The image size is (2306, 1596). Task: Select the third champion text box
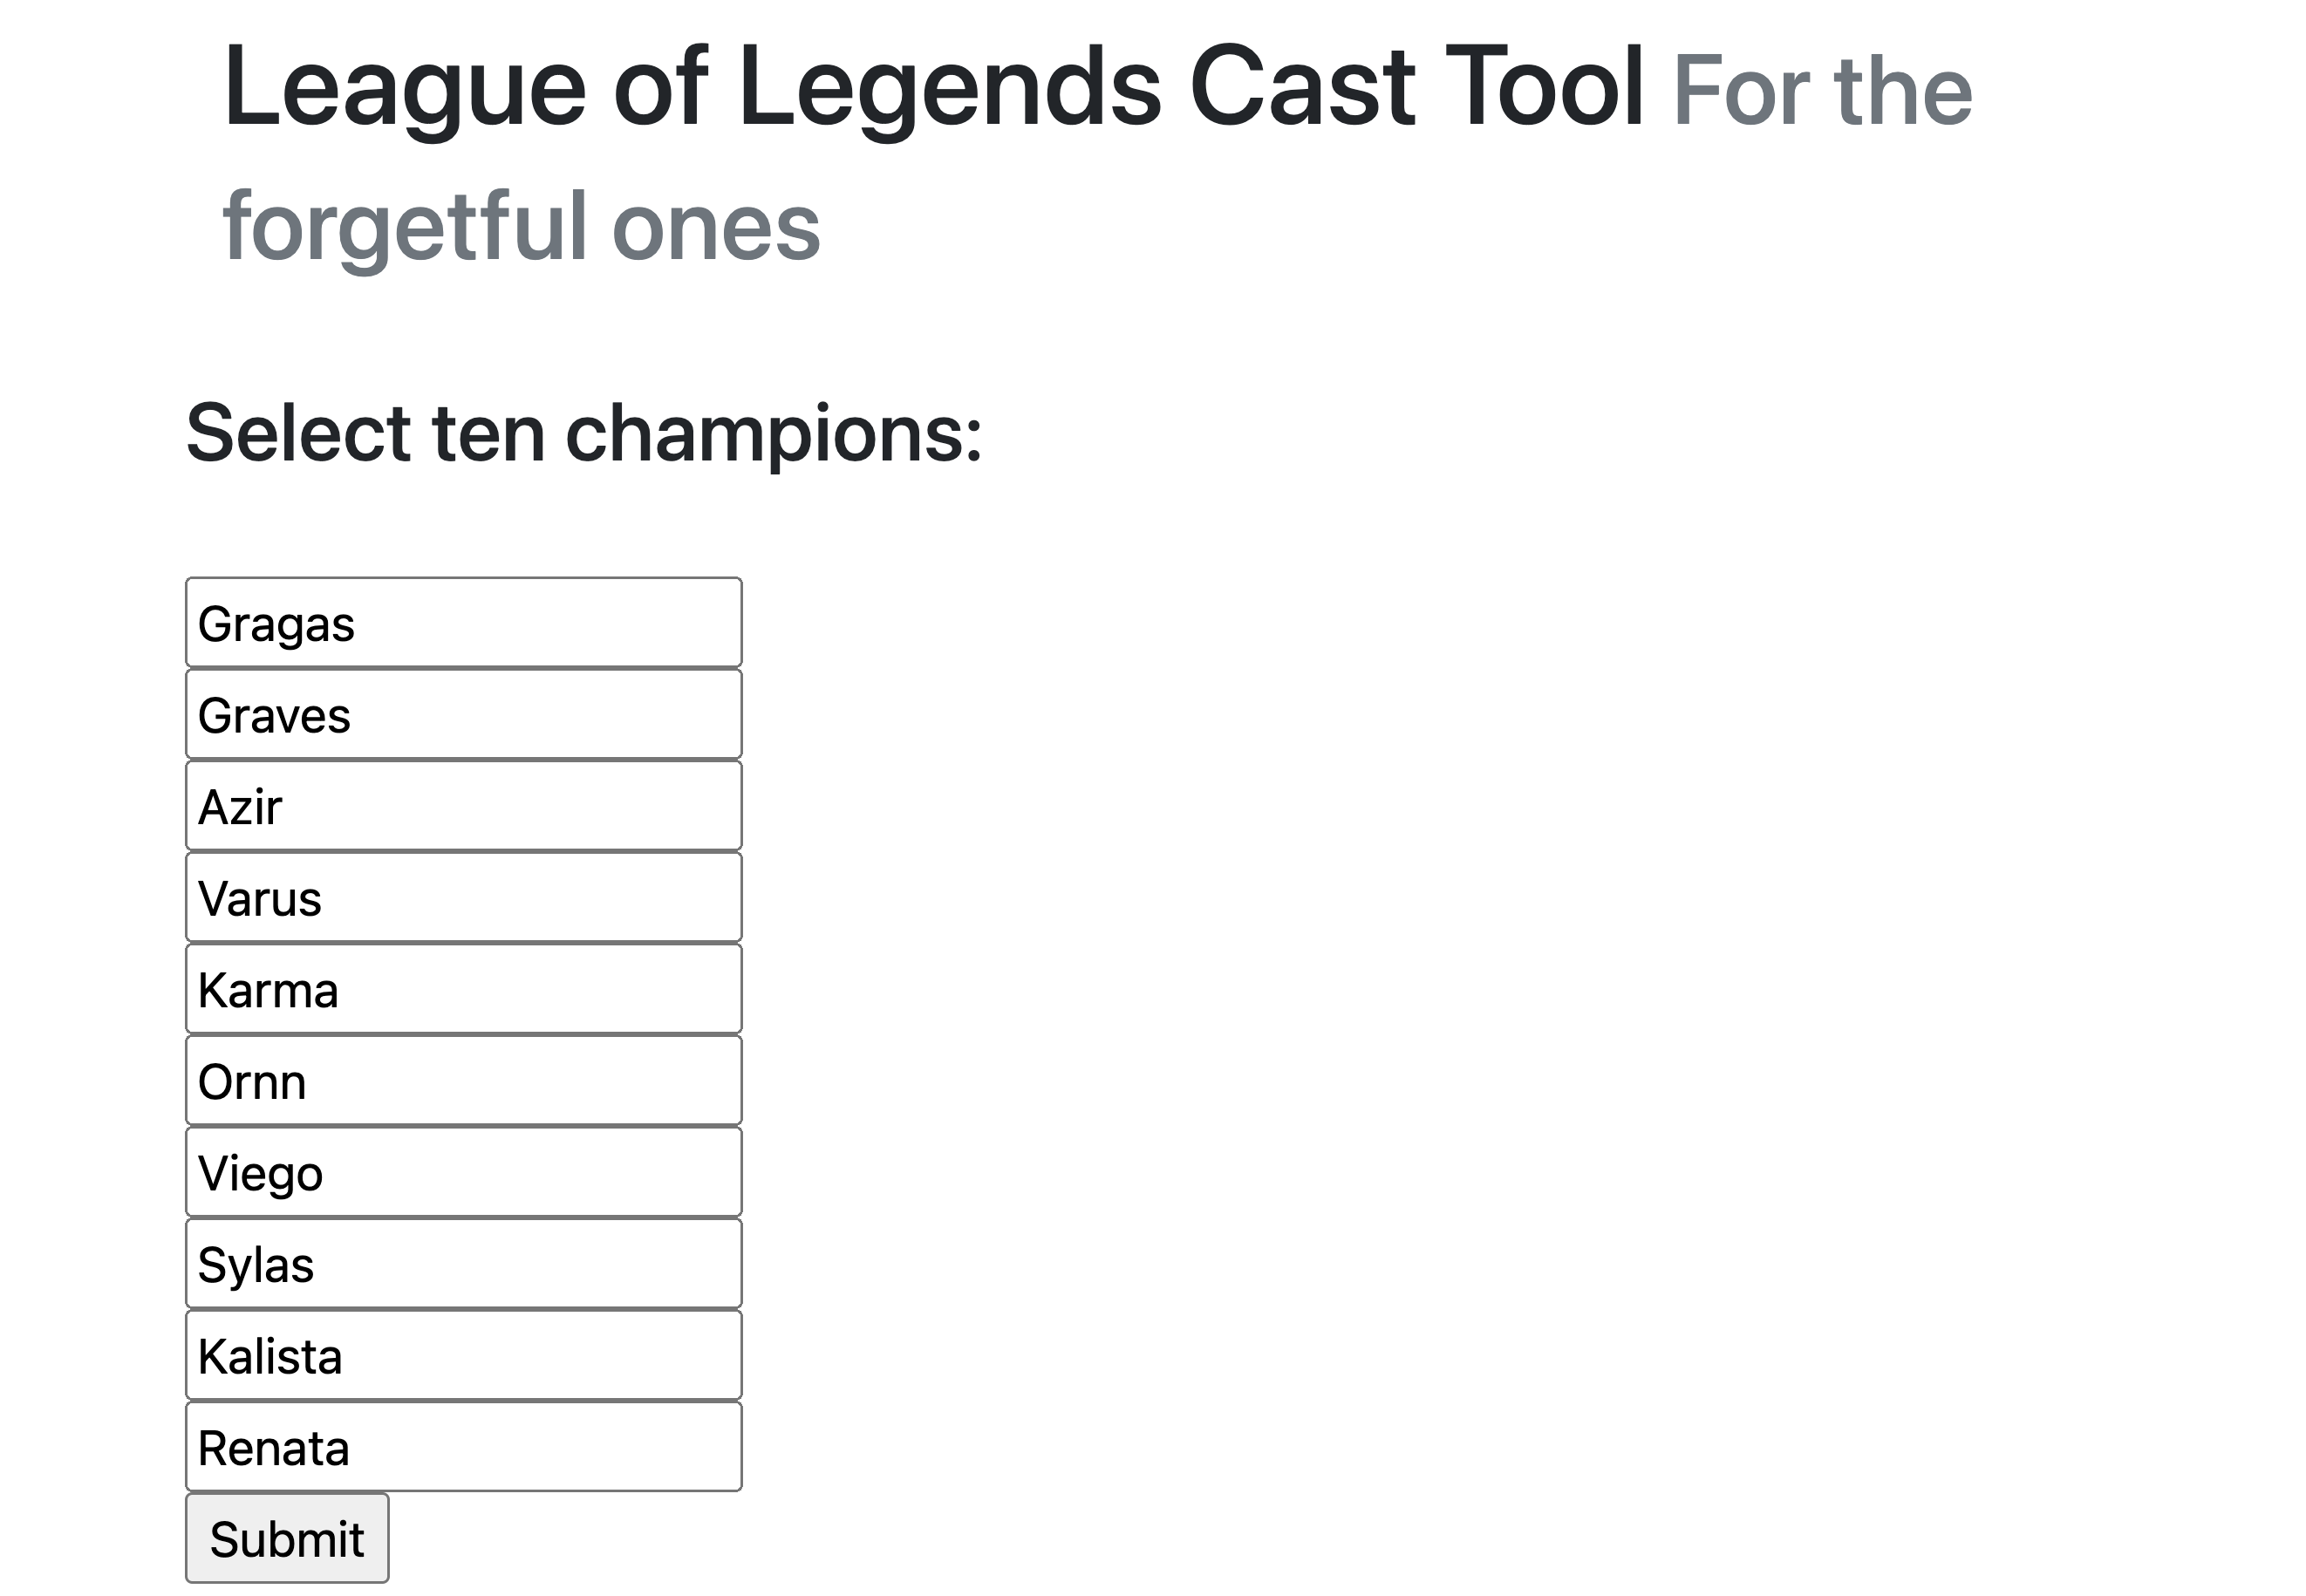coord(463,806)
